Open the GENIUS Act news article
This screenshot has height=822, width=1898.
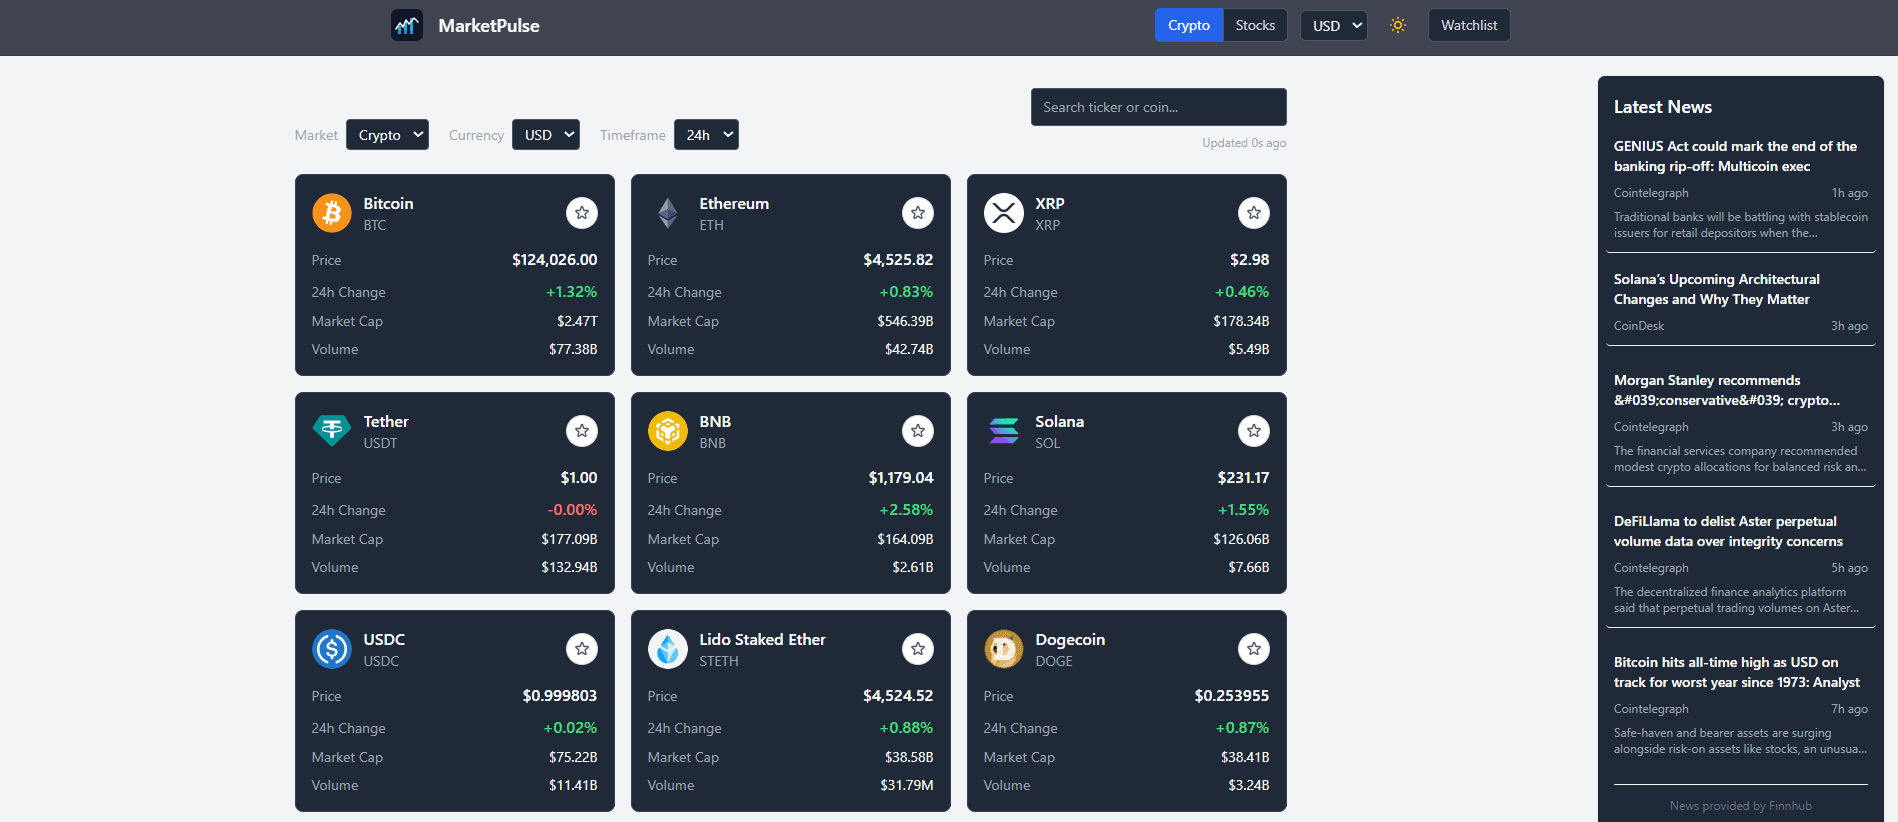click(x=1735, y=156)
